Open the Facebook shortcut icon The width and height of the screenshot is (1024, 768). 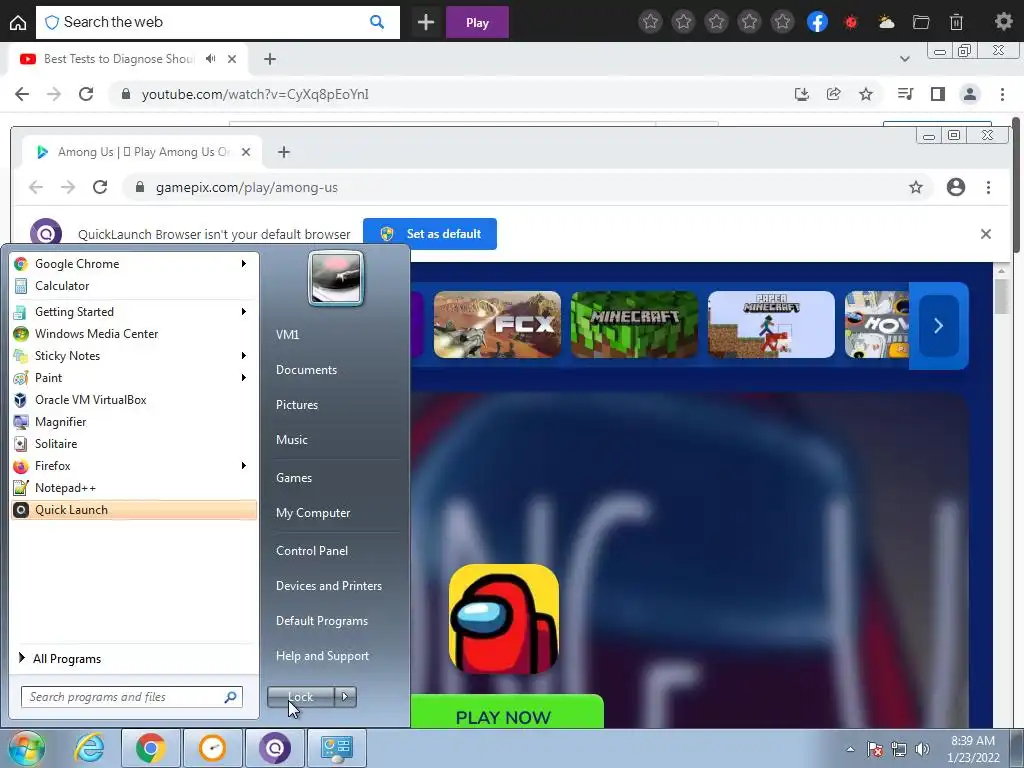817,22
